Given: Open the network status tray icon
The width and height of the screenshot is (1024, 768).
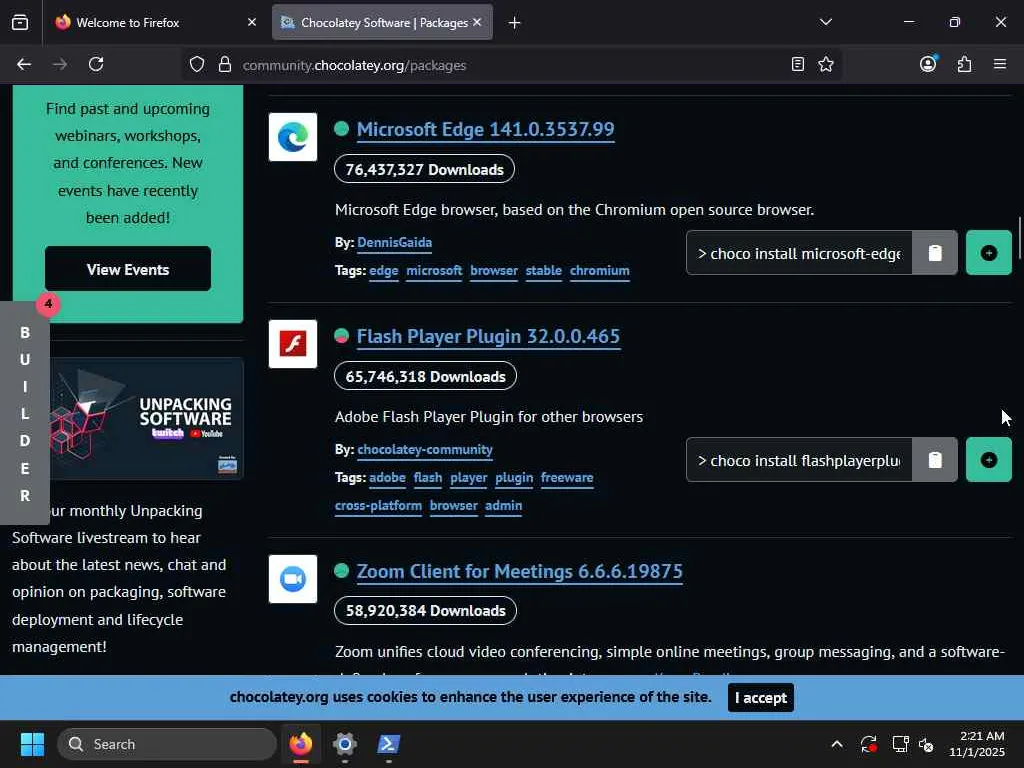Looking at the screenshot, I should coord(901,744).
